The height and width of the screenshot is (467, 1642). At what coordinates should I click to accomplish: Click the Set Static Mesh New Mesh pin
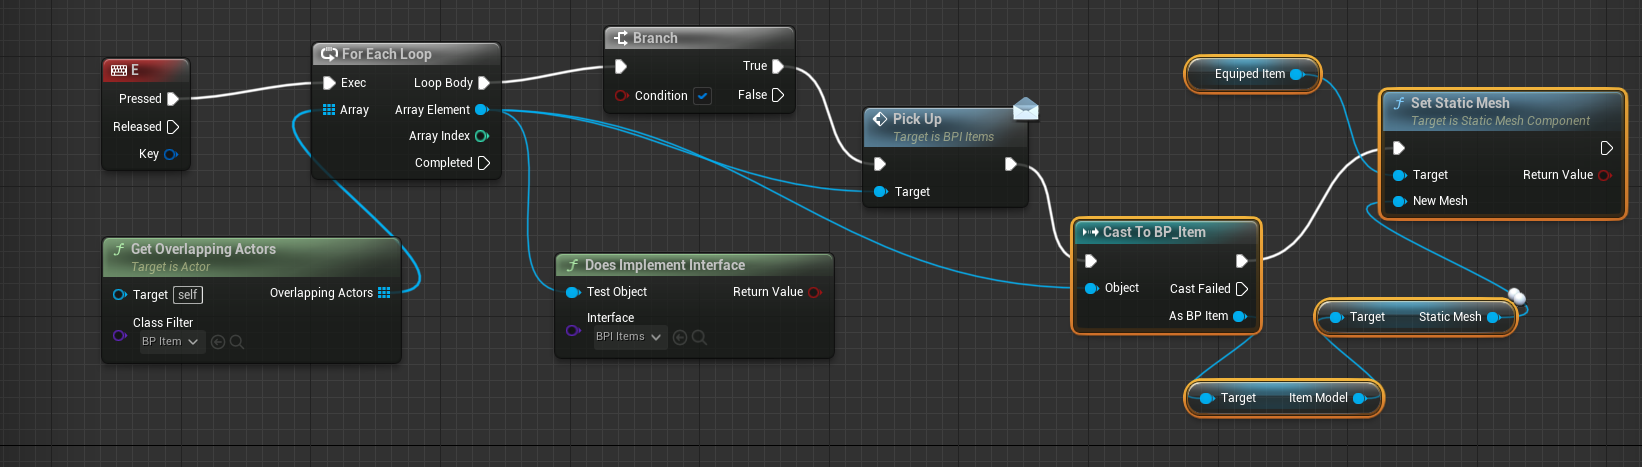point(1400,201)
